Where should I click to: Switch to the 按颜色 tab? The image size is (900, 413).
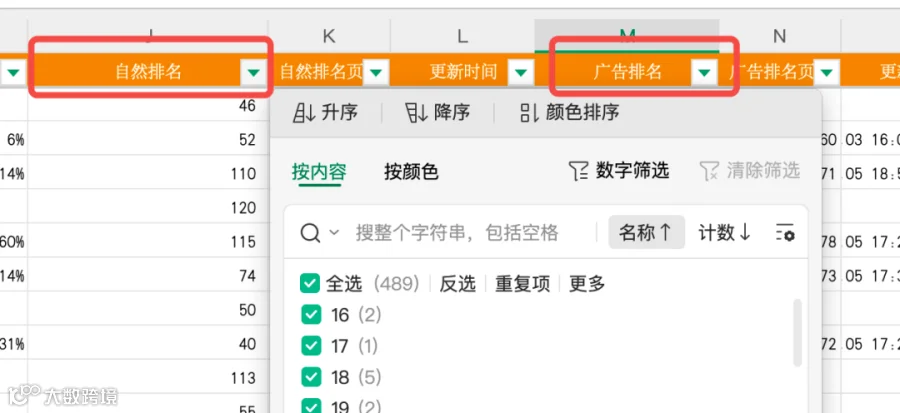coord(411,172)
